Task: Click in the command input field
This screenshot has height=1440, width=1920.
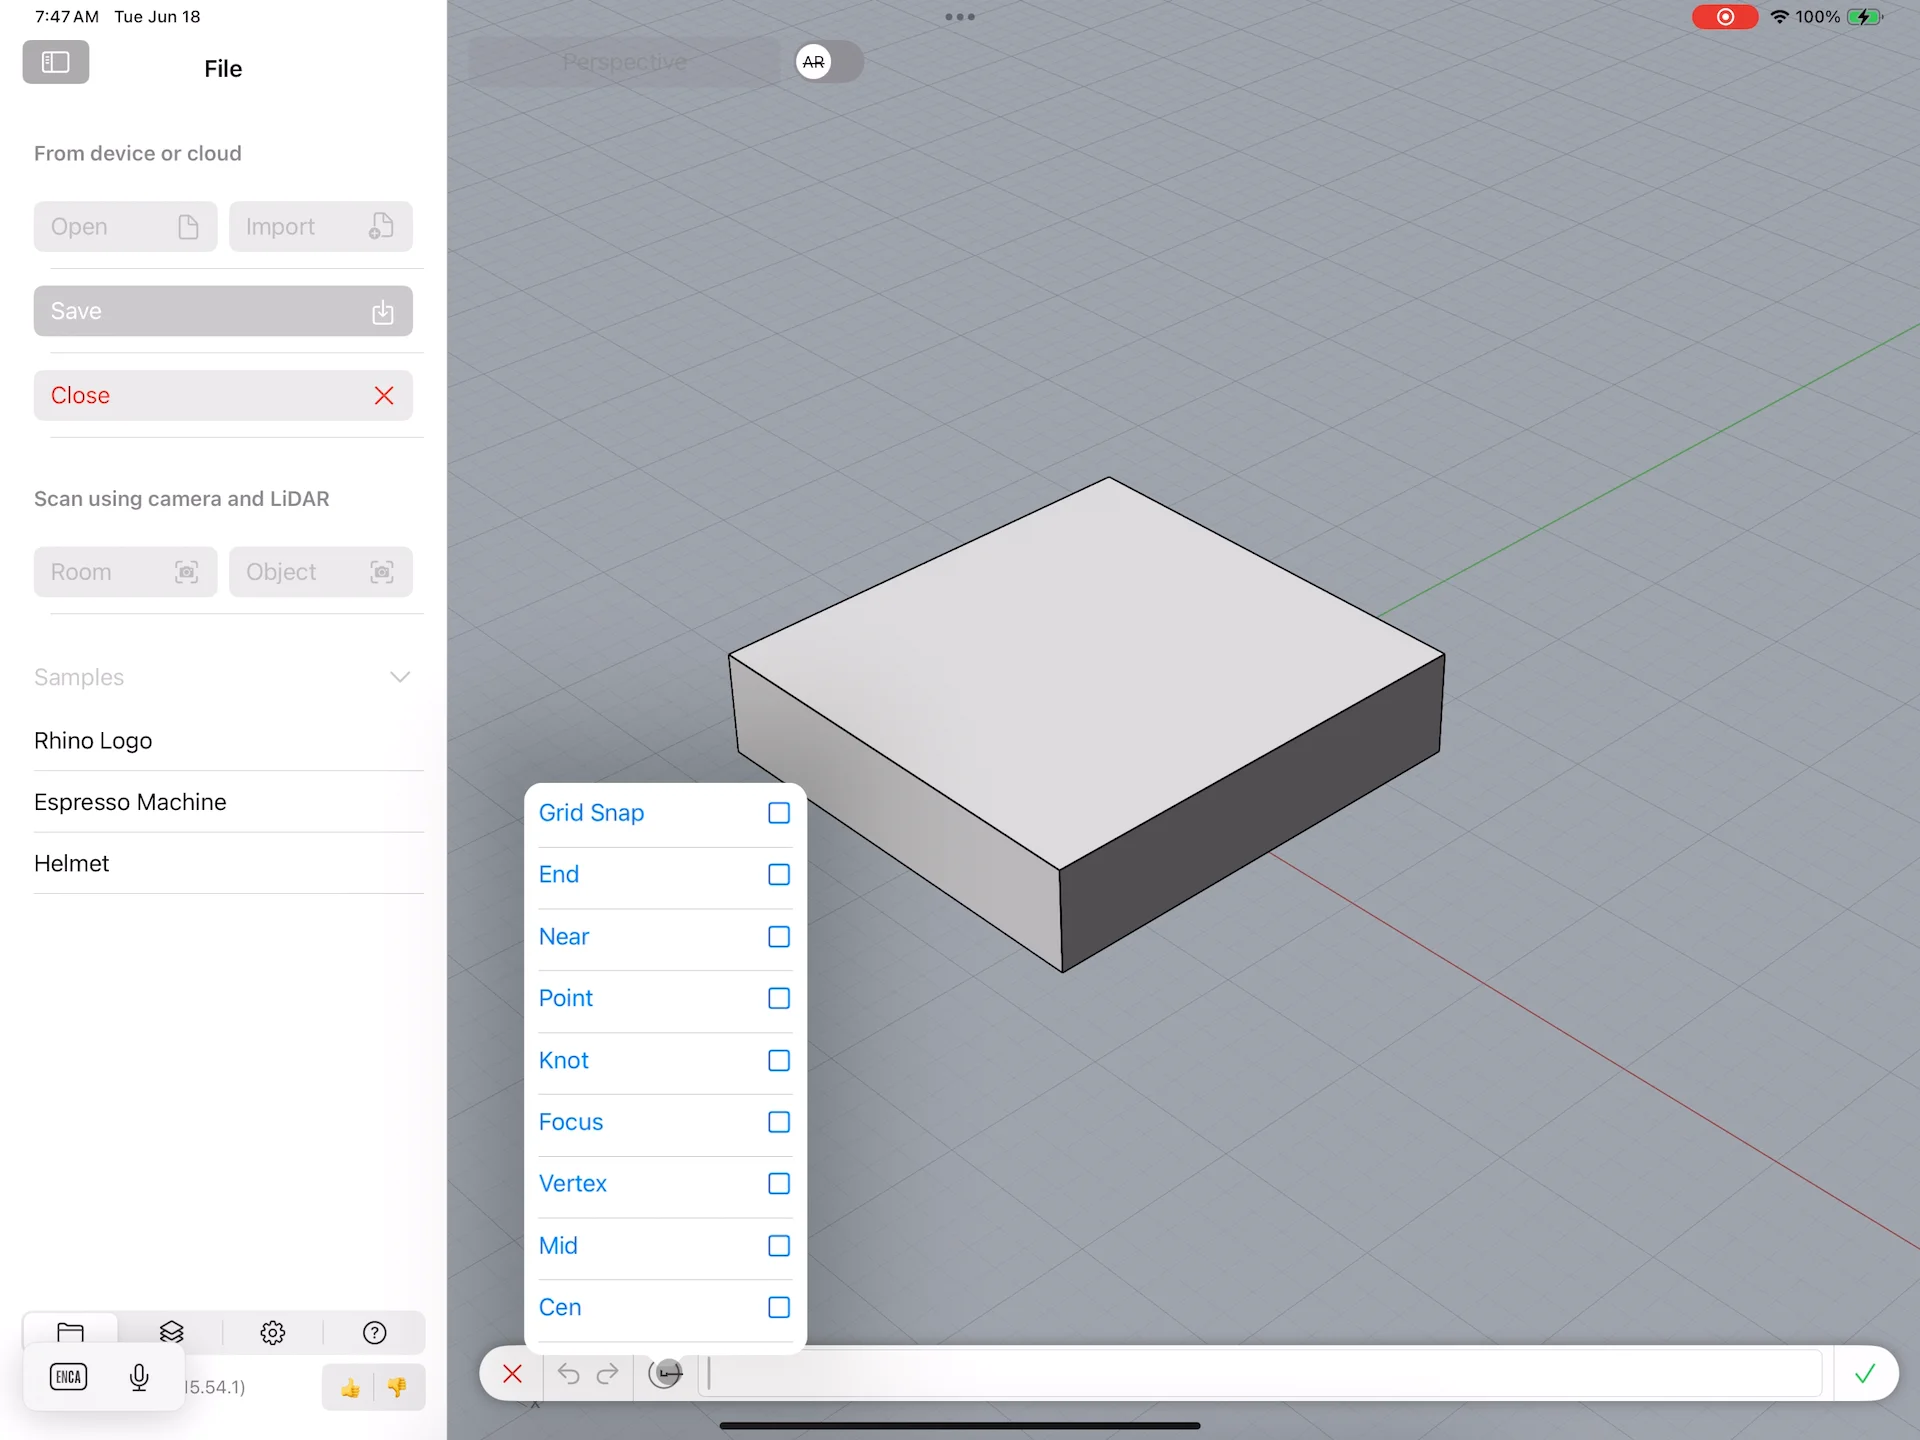Action: point(1260,1374)
